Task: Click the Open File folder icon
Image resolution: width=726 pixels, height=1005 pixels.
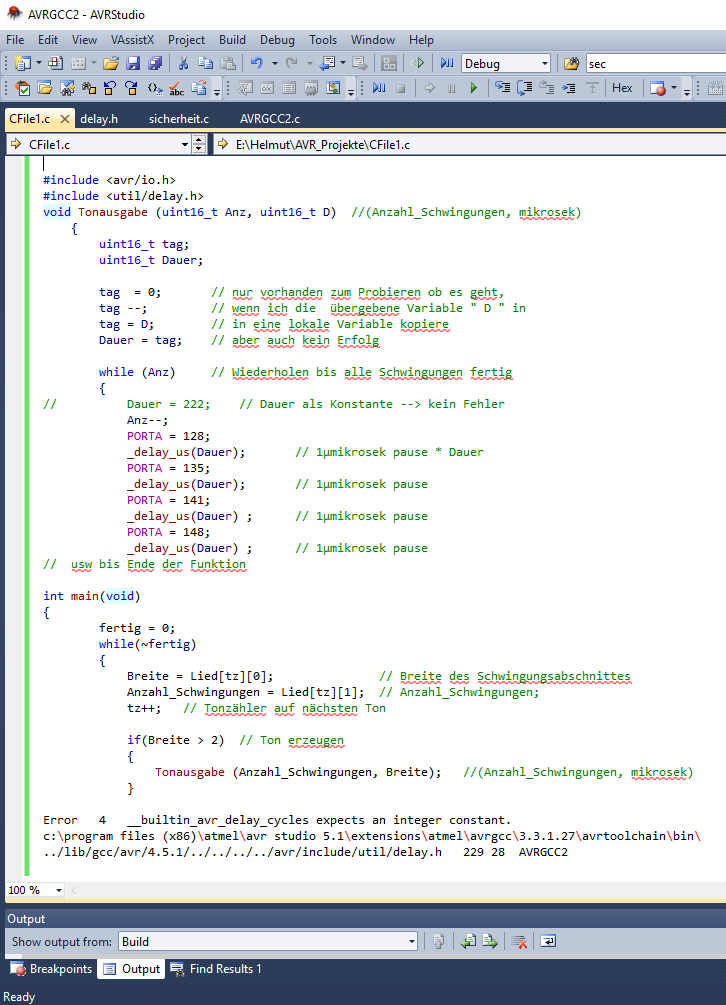Action: (x=111, y=63)
